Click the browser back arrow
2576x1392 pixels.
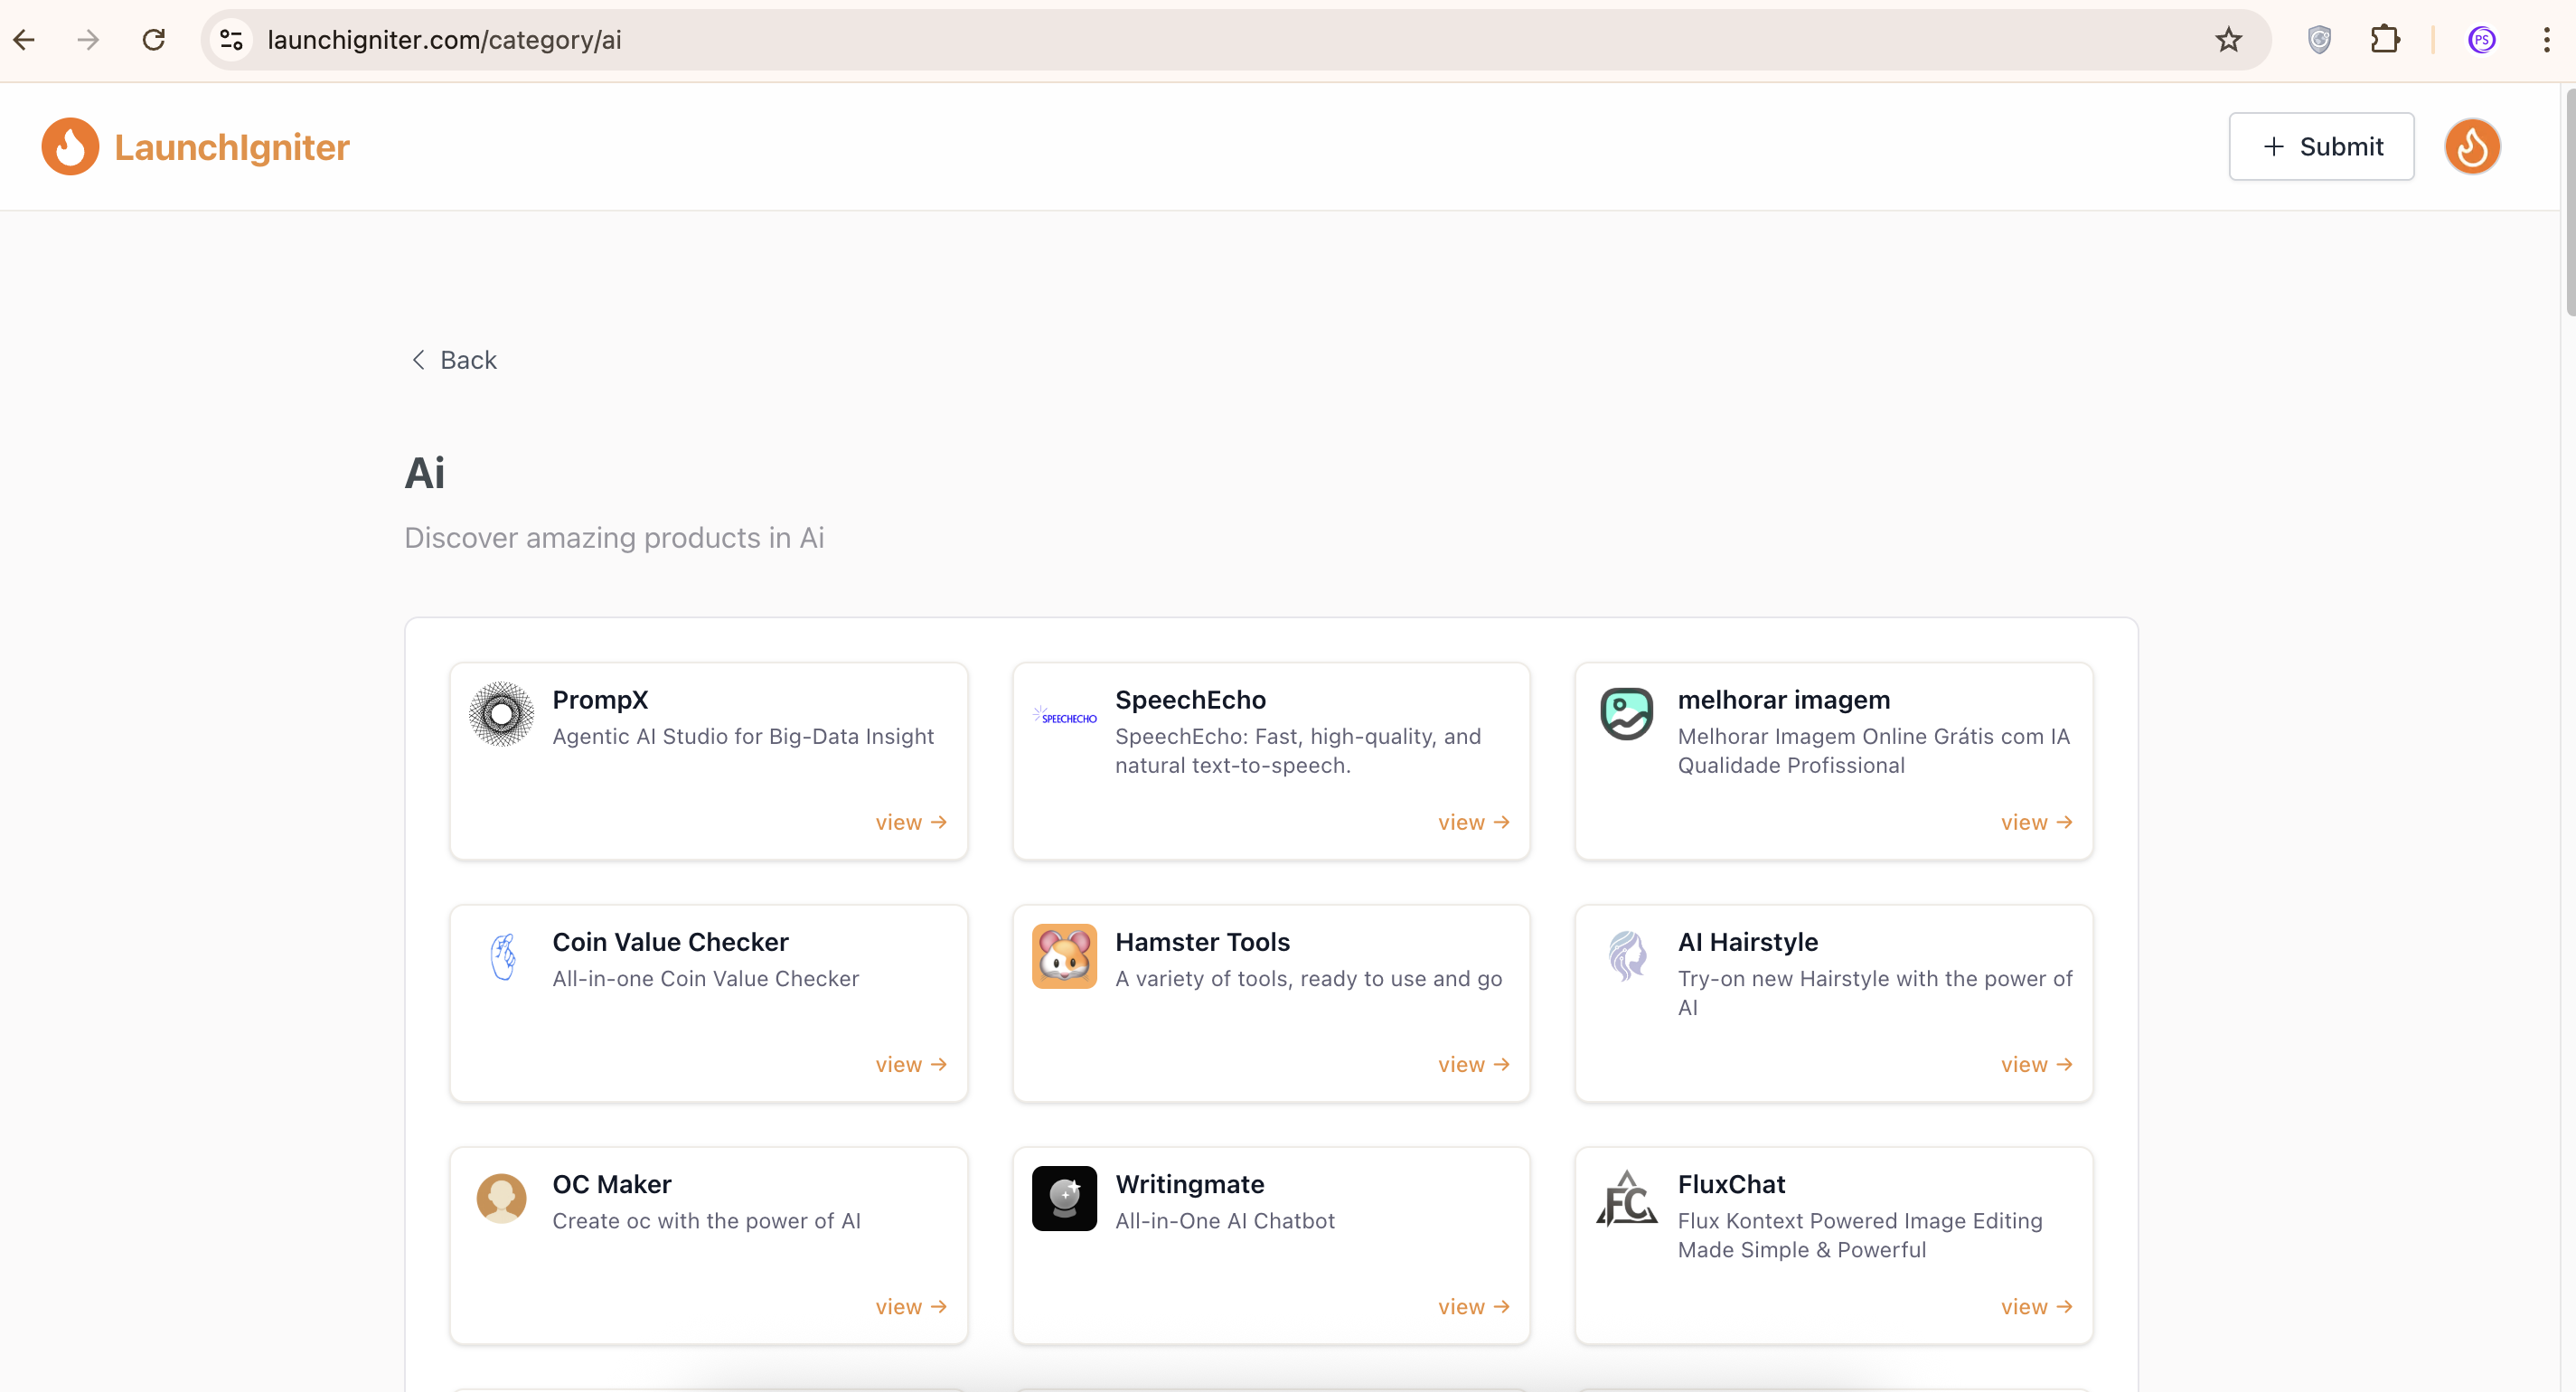pos(24,40)
